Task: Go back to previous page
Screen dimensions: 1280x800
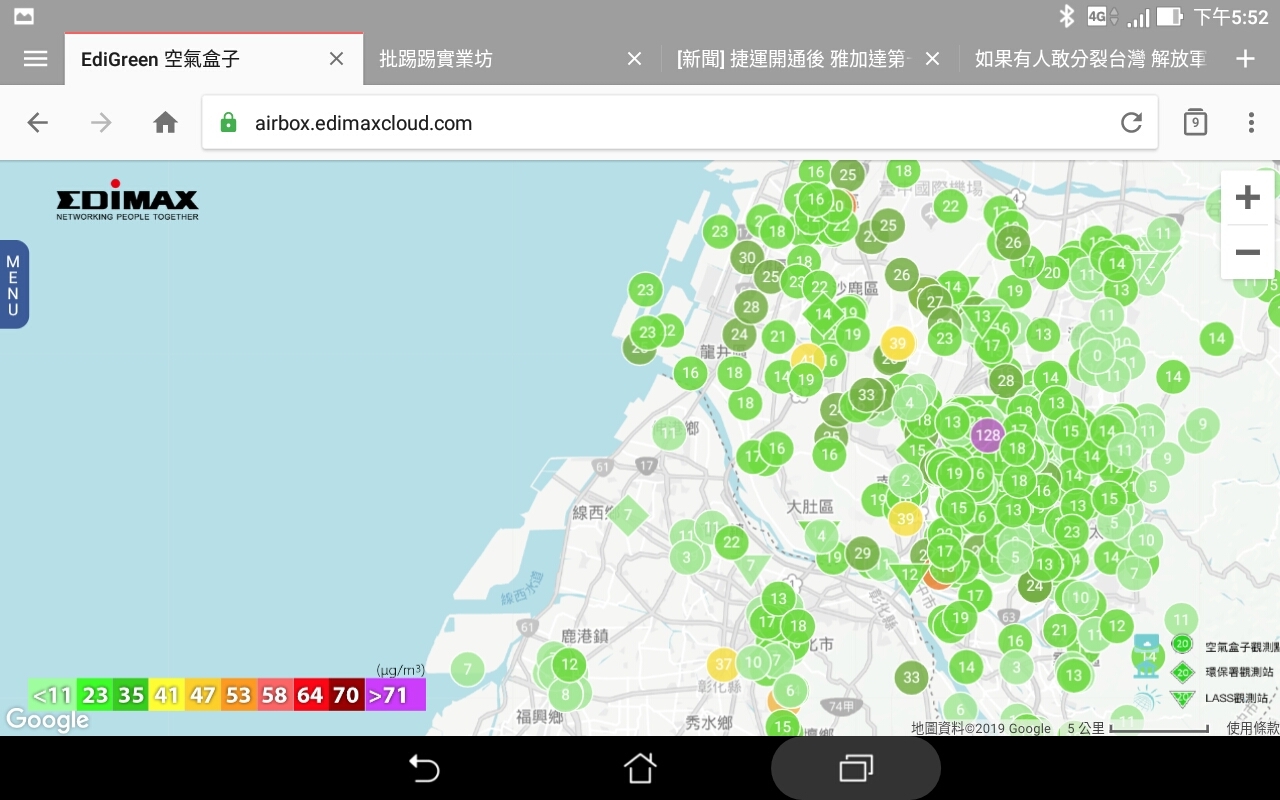Action: (x=37, y=122)
